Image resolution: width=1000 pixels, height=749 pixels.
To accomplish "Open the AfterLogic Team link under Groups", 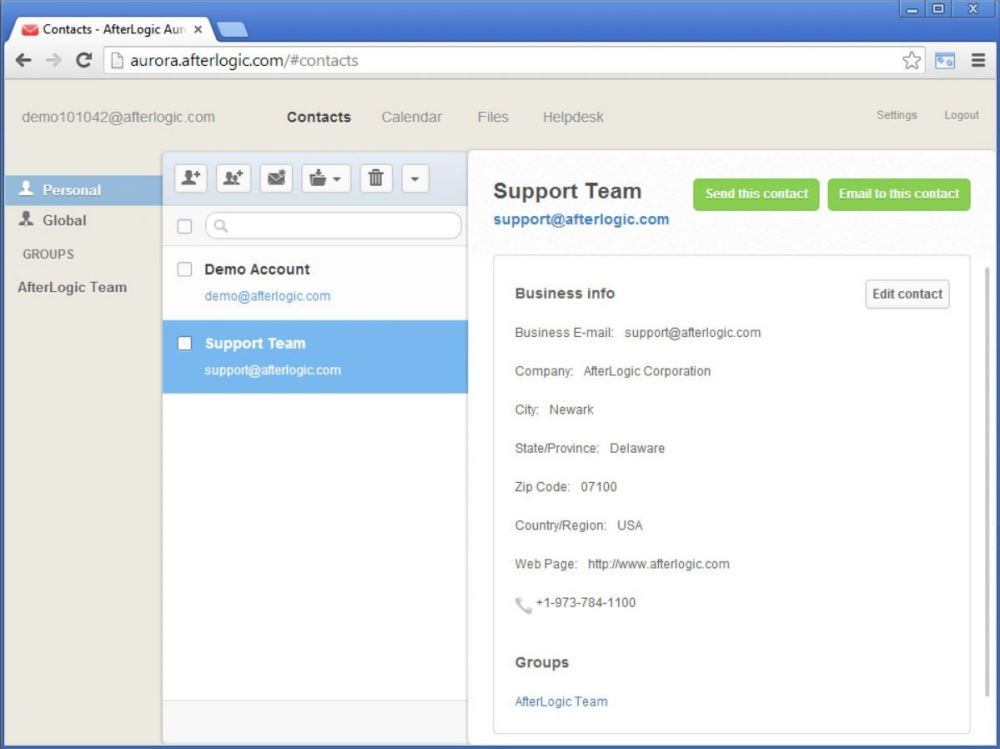I will (561, 701).
